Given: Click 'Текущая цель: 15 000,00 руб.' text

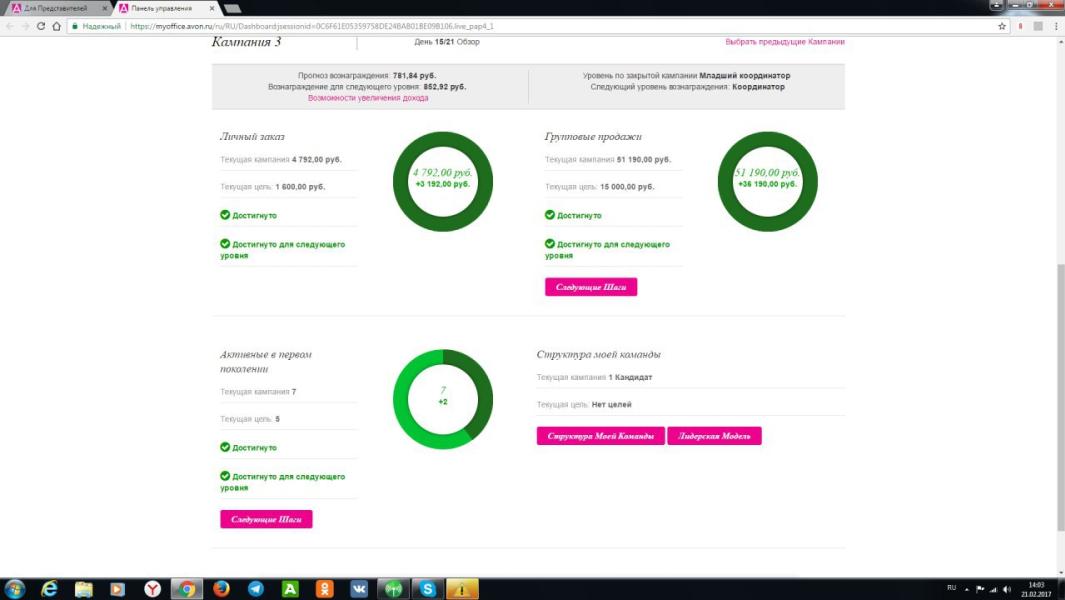Looking at the screenshot, I should 600,186.
